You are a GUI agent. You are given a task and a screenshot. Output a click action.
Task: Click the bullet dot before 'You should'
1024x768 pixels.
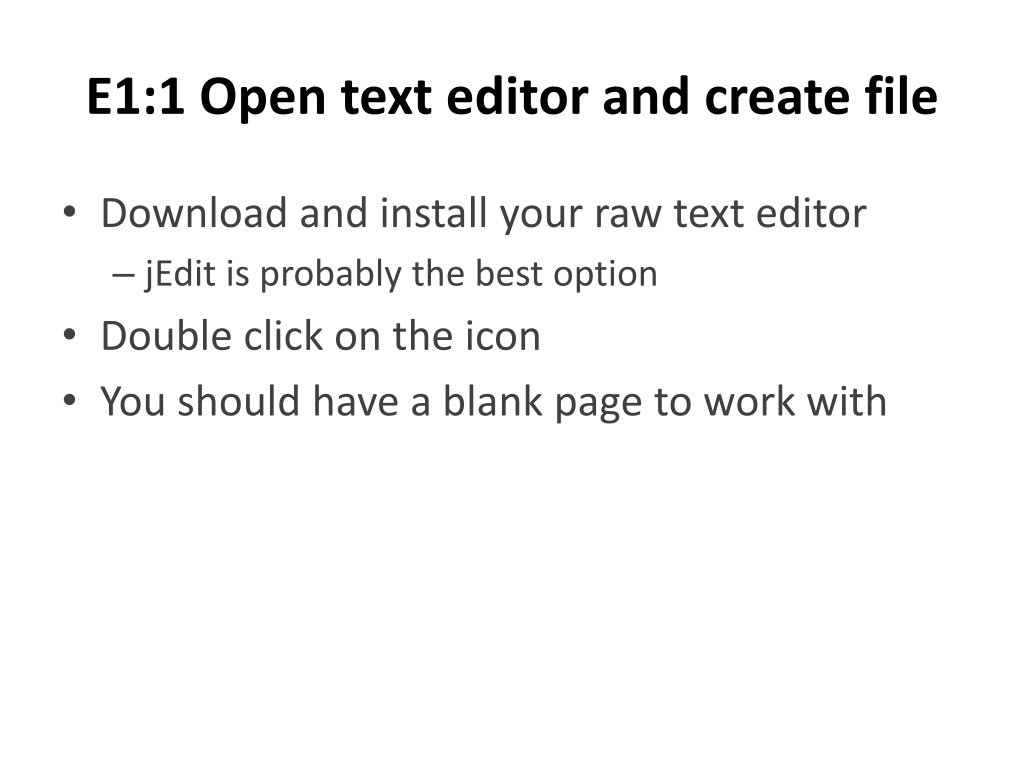tap(70, 400)
